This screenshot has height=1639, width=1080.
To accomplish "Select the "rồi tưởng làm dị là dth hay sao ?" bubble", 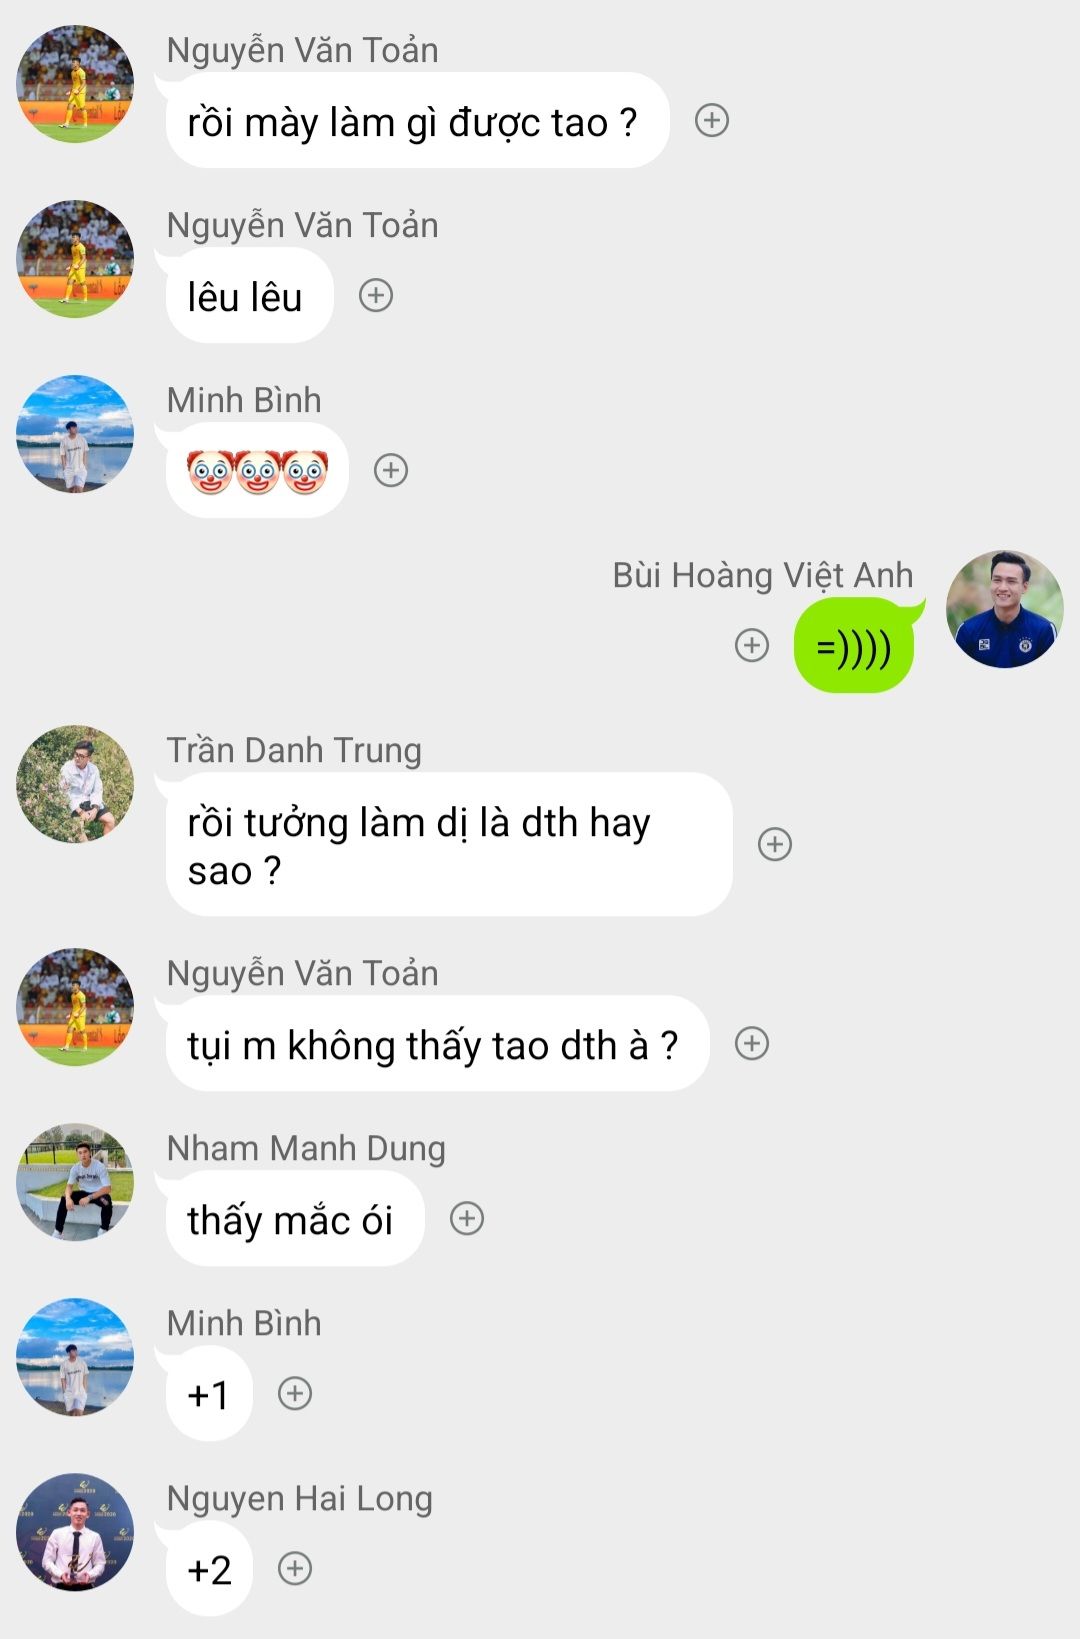I will [x=449, y=844].
